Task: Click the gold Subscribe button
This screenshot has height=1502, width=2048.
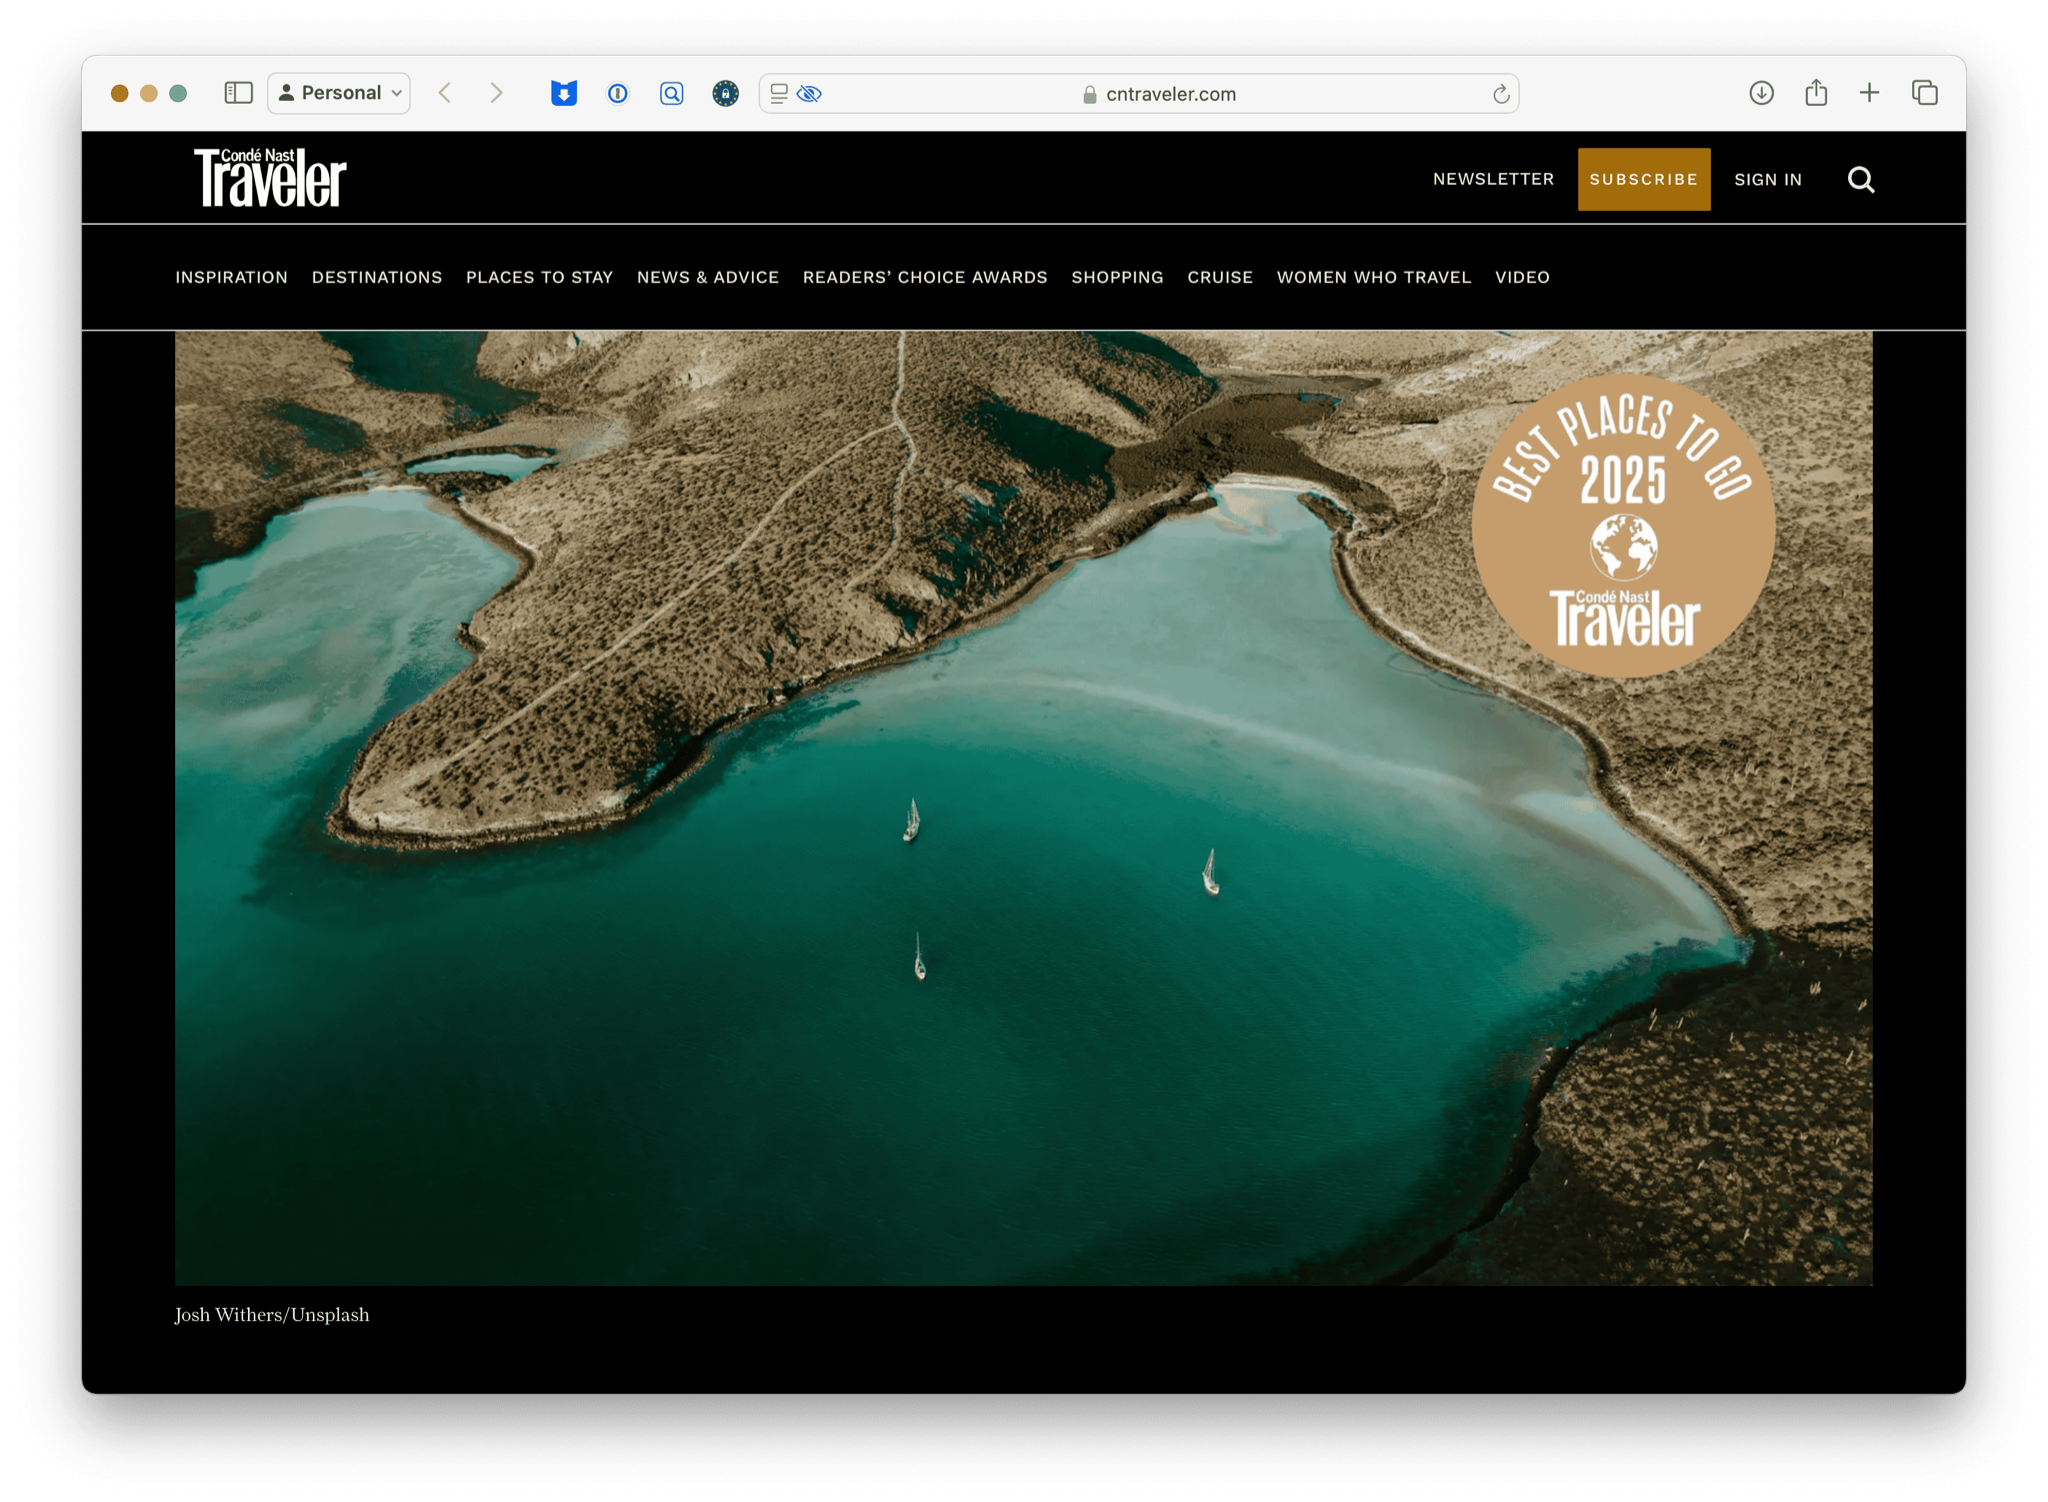Action: 1643,179
